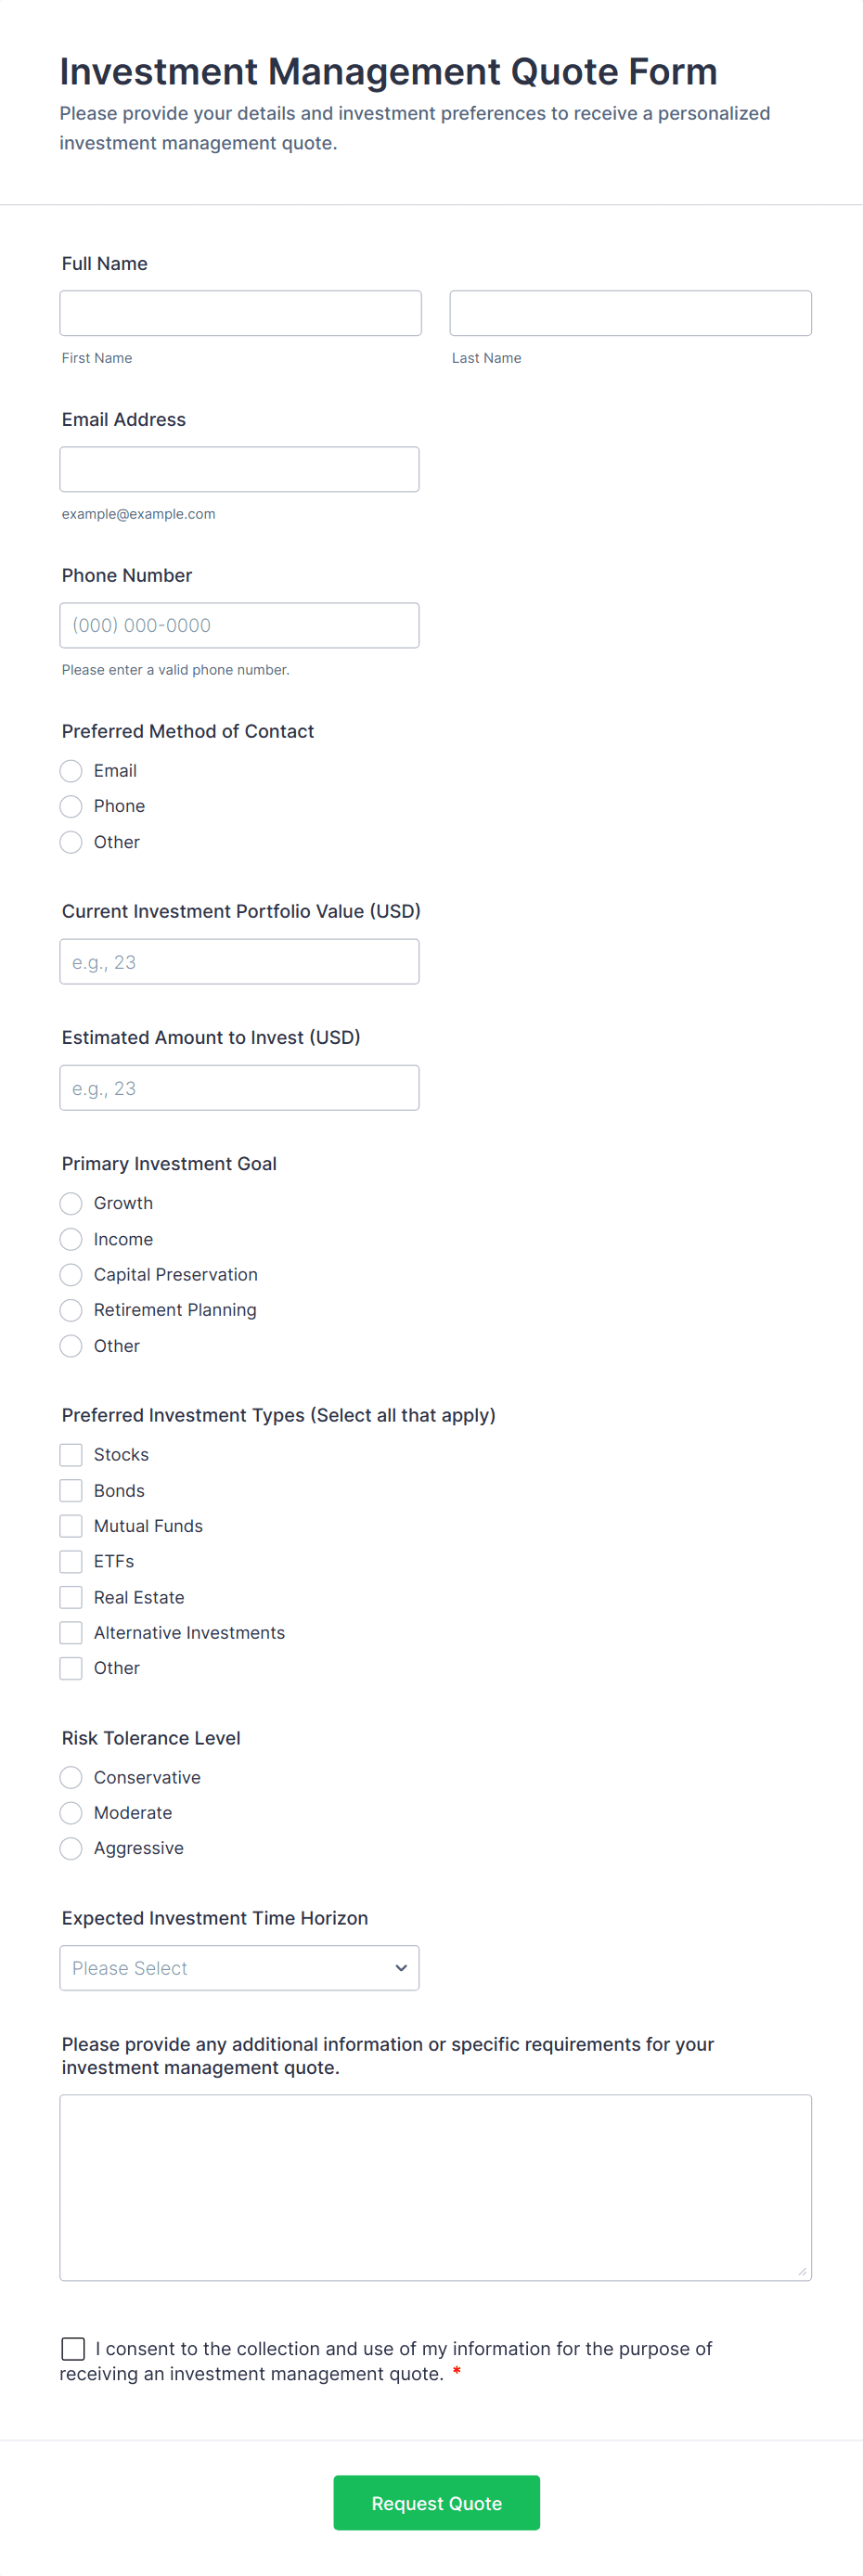Image resolution: width=863 pixels, height=2576 pixels.
Task: Click the Estimated Amount to Invest field
Action: tap(239, 1088)
